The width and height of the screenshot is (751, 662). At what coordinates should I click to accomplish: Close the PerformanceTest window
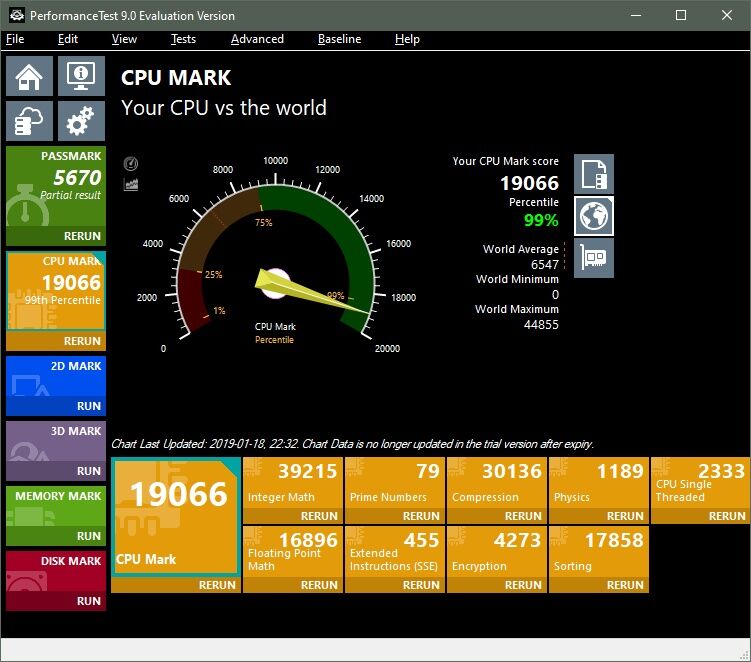[727, 15]
